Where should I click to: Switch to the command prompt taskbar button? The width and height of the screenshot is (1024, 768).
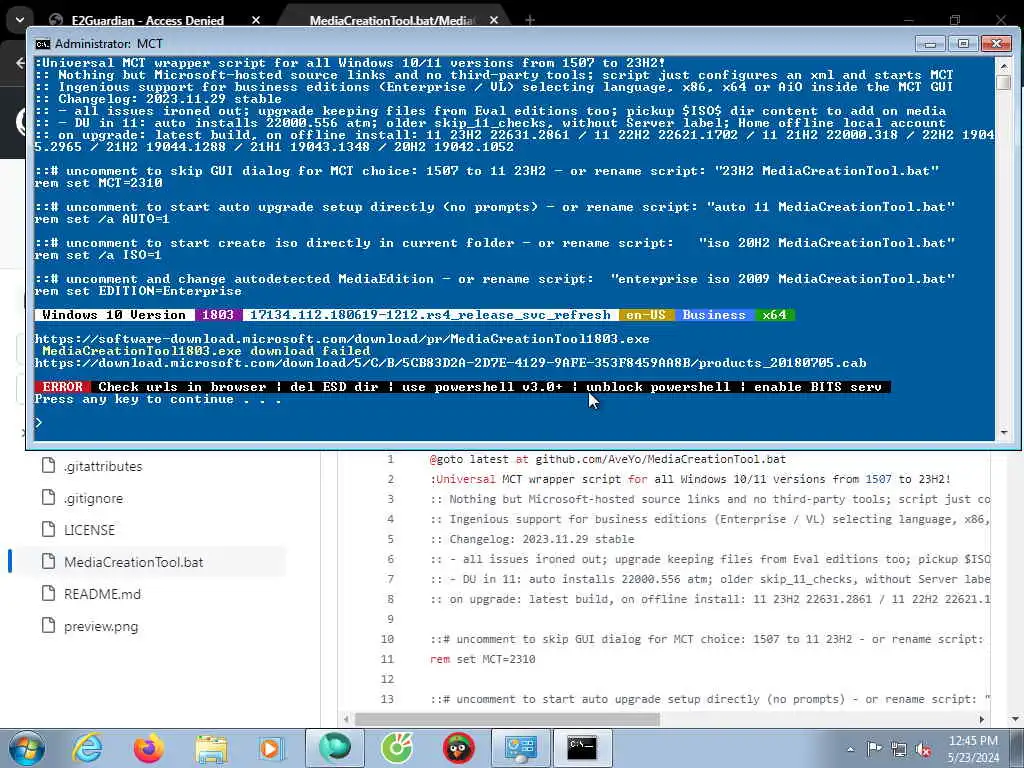582,748
